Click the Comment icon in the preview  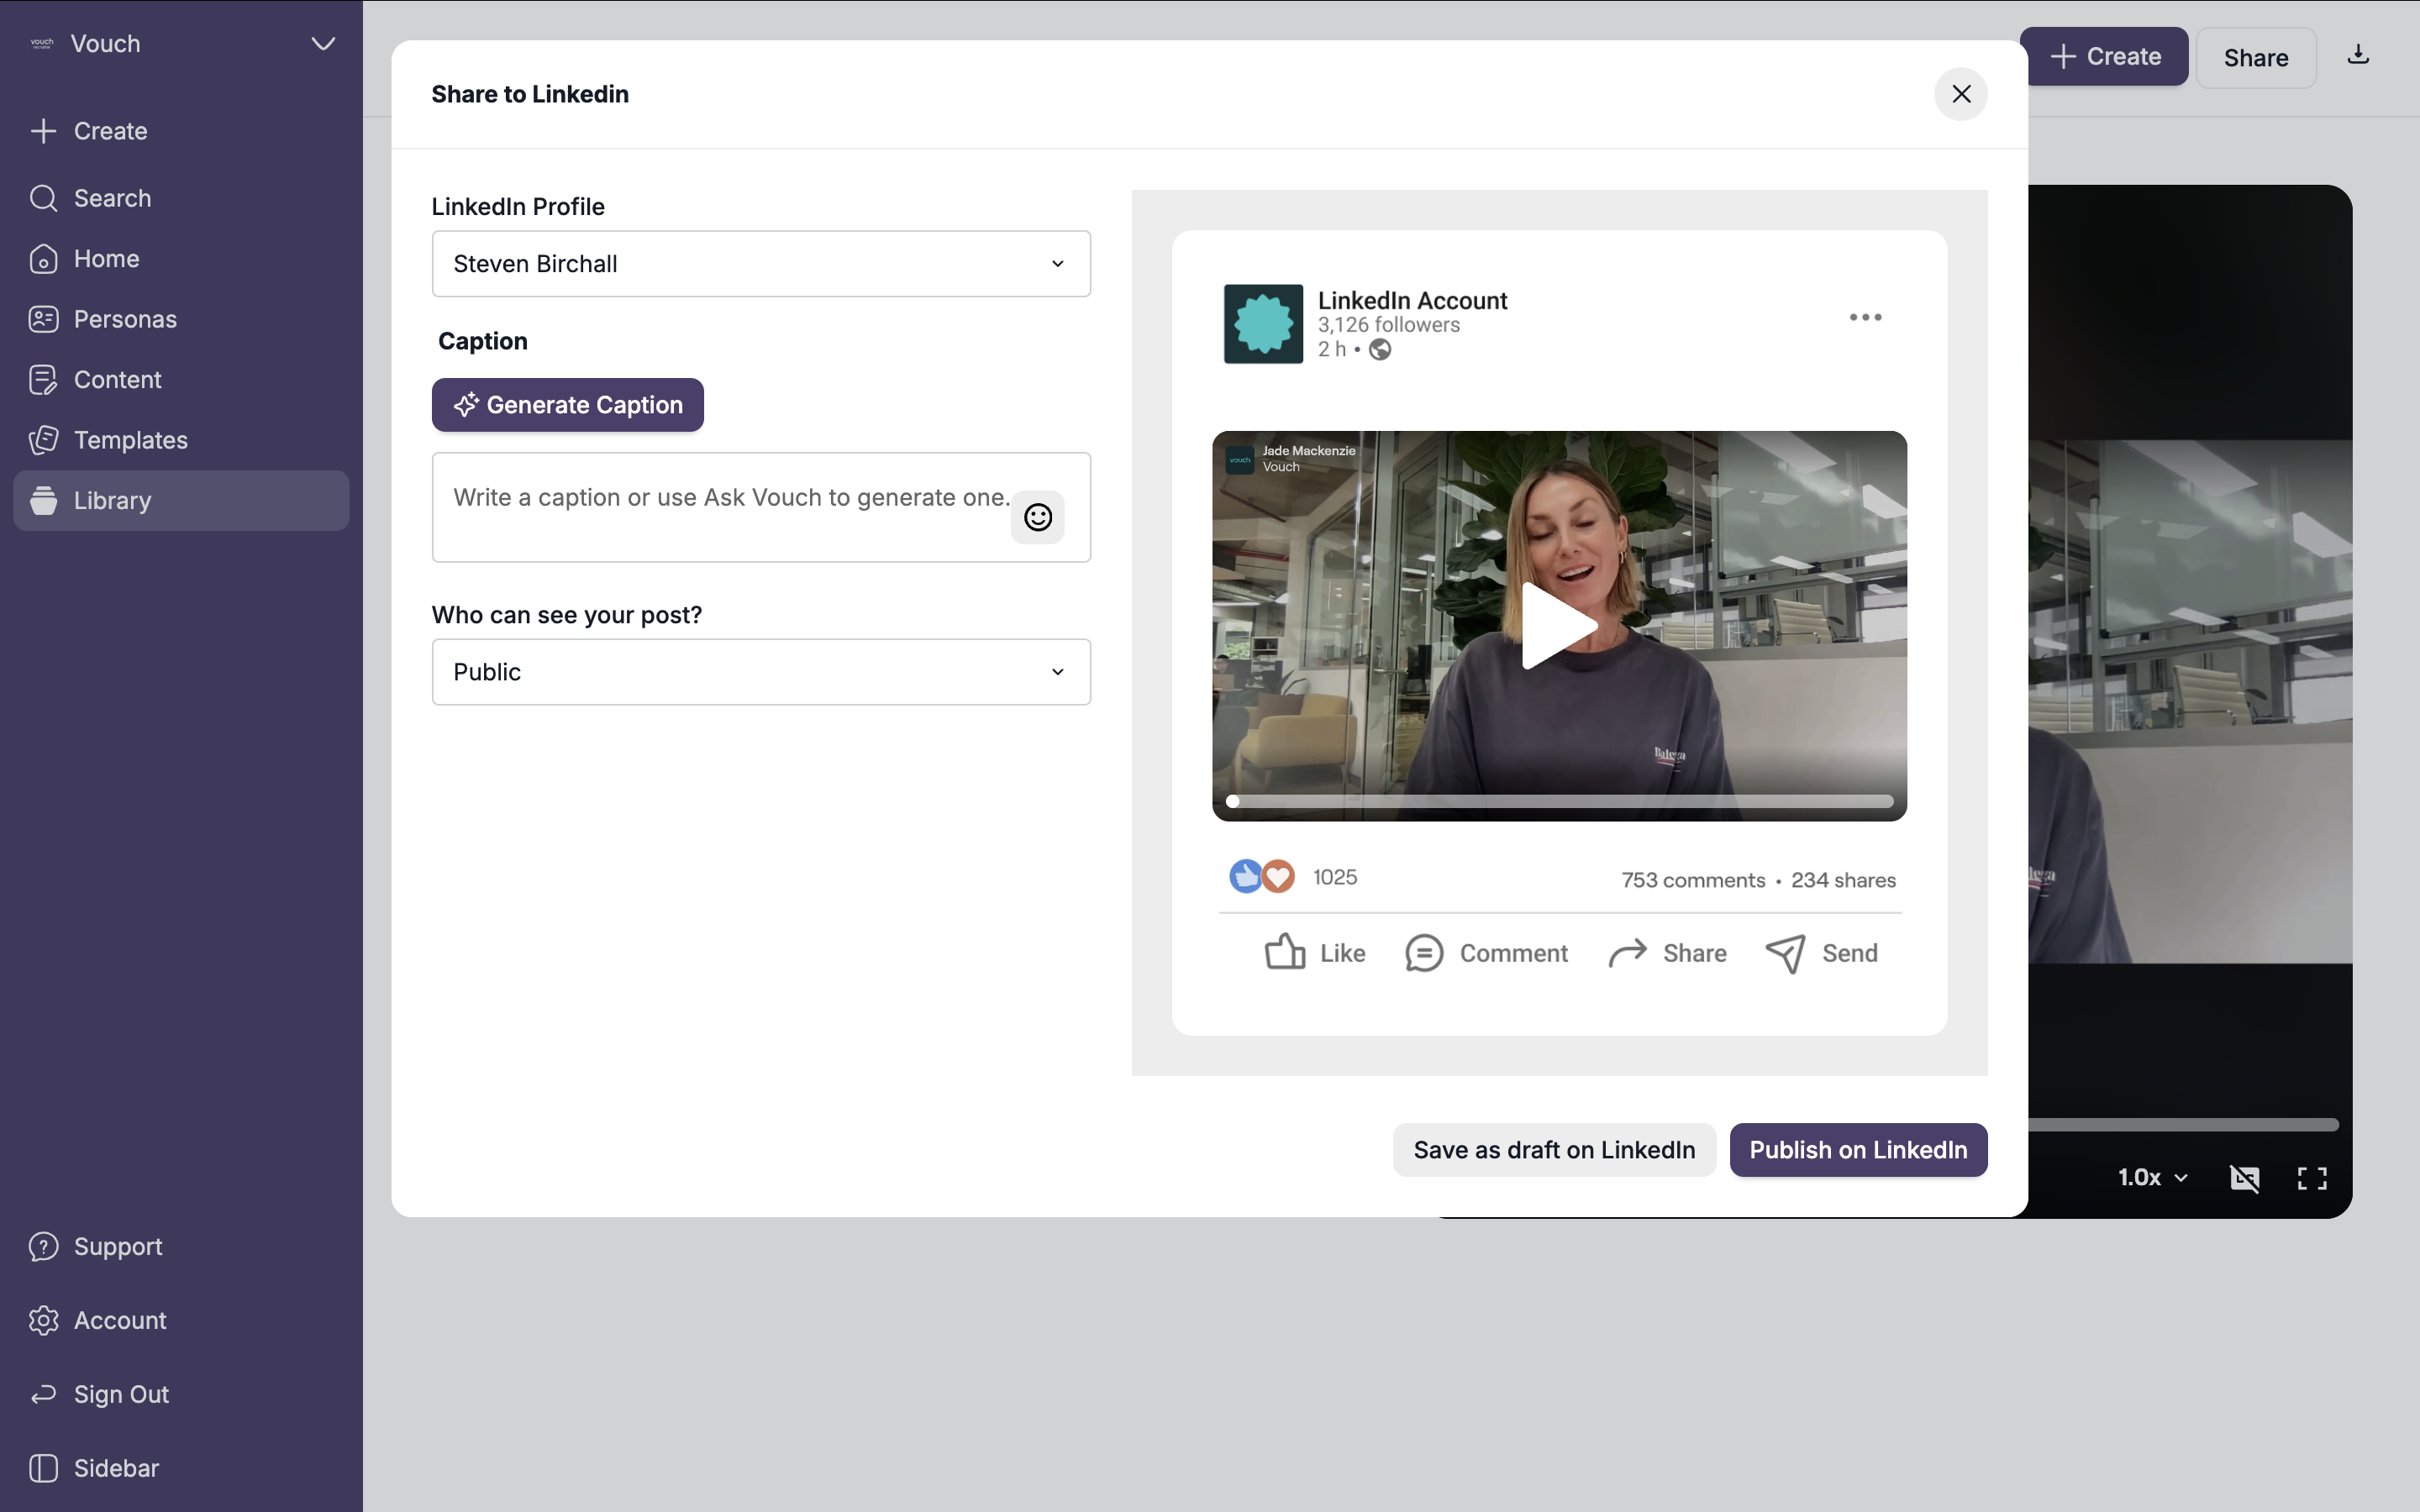[1424, 953]
